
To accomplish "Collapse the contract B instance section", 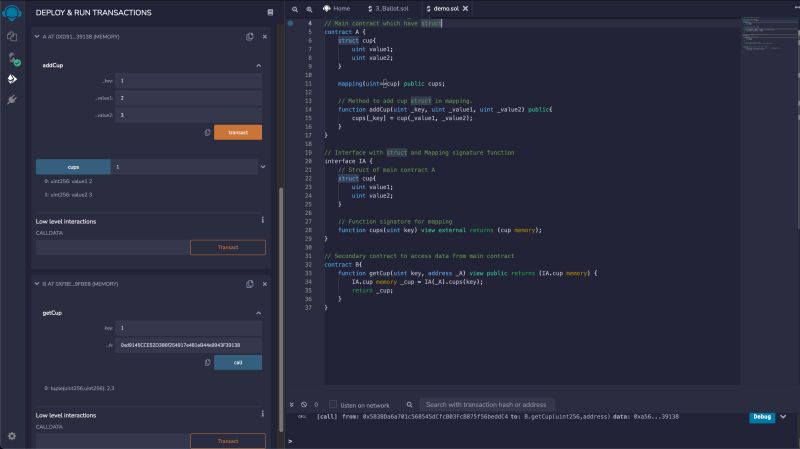I will [x=37, y=284].
